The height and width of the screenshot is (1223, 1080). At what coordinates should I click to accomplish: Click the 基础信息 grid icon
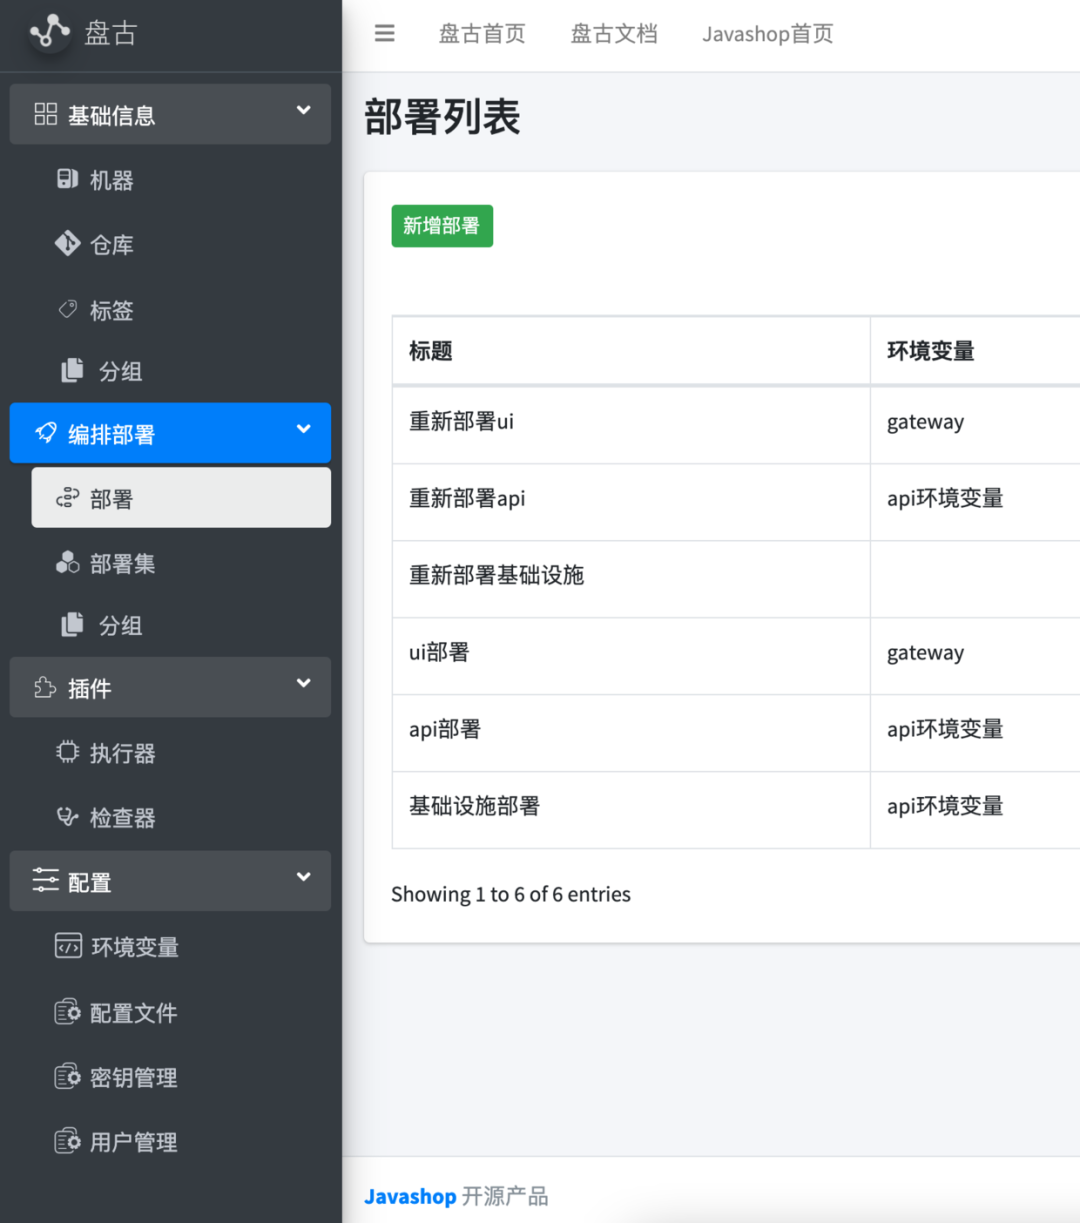[46, 114]
